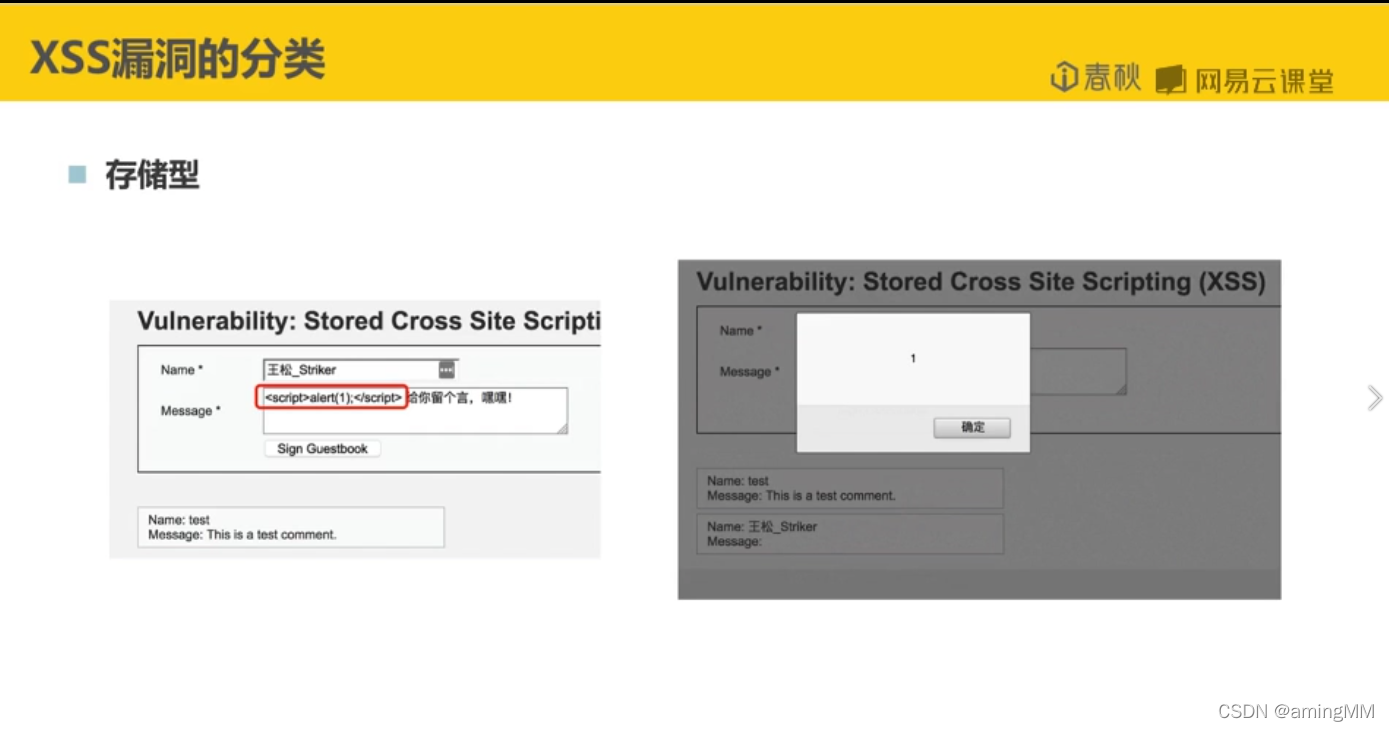This screenshot has height=731, width=1389.
Task: Click the Name field containing 王松_Striker
Action: point(361,370)
